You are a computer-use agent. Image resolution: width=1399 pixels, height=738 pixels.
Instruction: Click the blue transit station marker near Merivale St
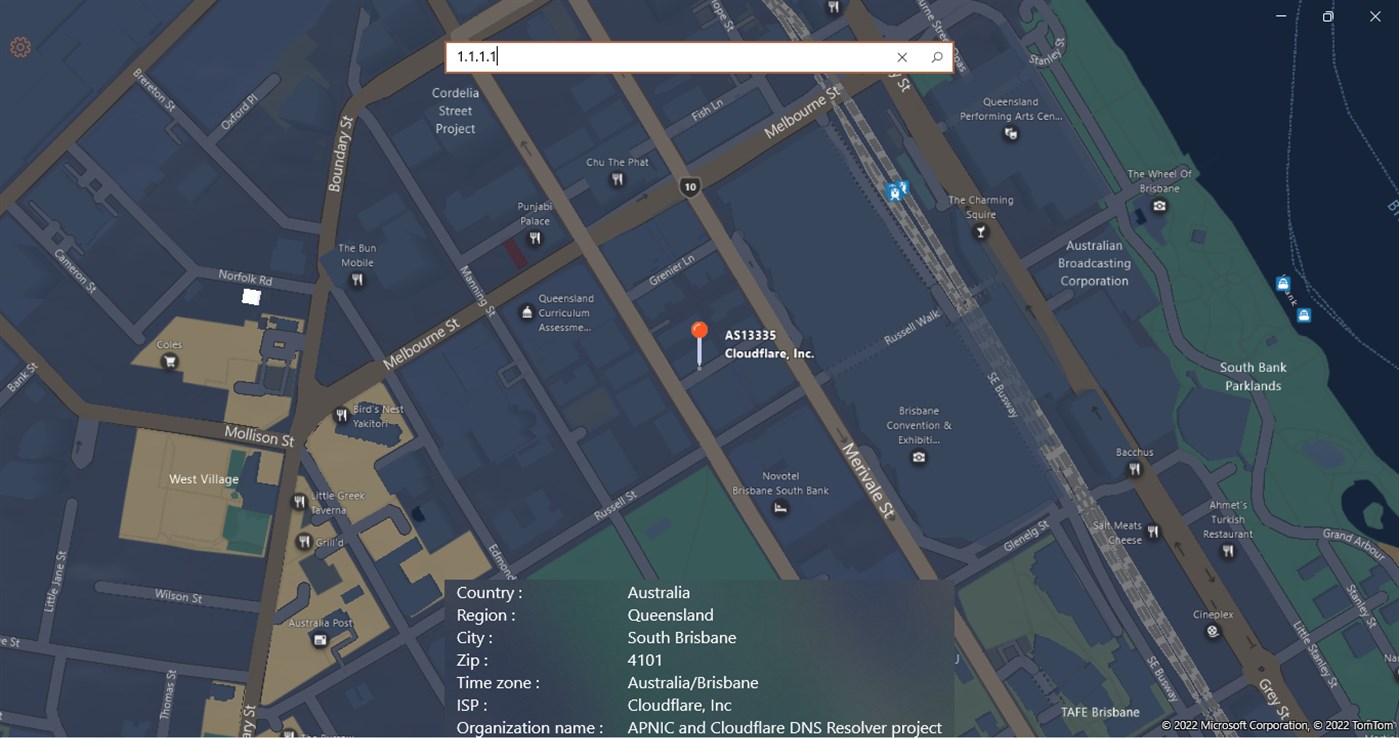pos(895,190)
